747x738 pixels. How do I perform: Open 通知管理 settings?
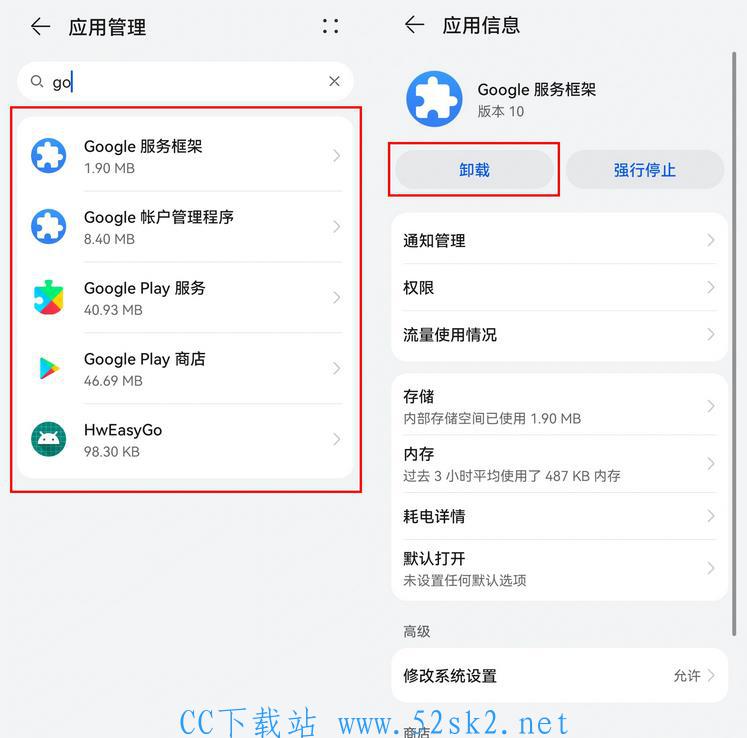click(x=559, y=241)
